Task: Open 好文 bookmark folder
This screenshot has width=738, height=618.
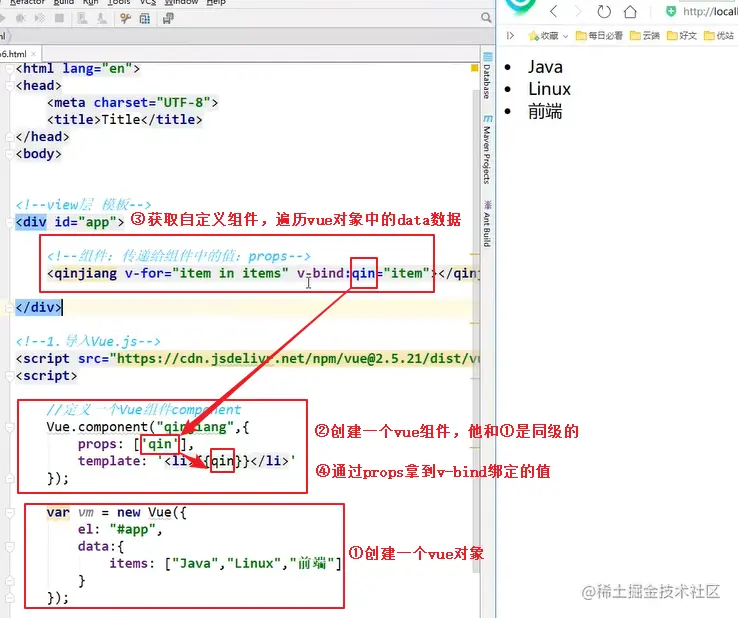Action: click(x=682, y=36)
